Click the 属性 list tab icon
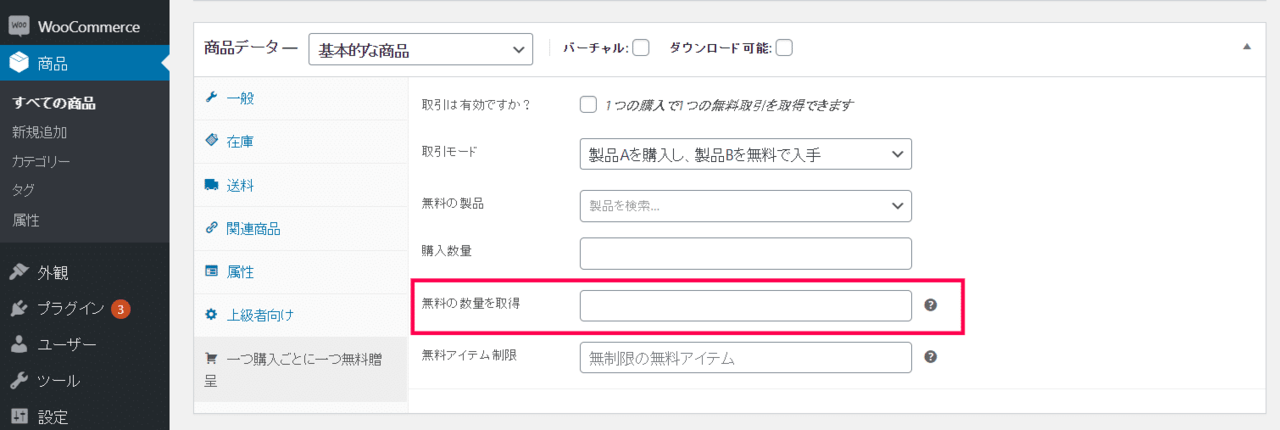1280x430 pixels. (x=211, y=271)
